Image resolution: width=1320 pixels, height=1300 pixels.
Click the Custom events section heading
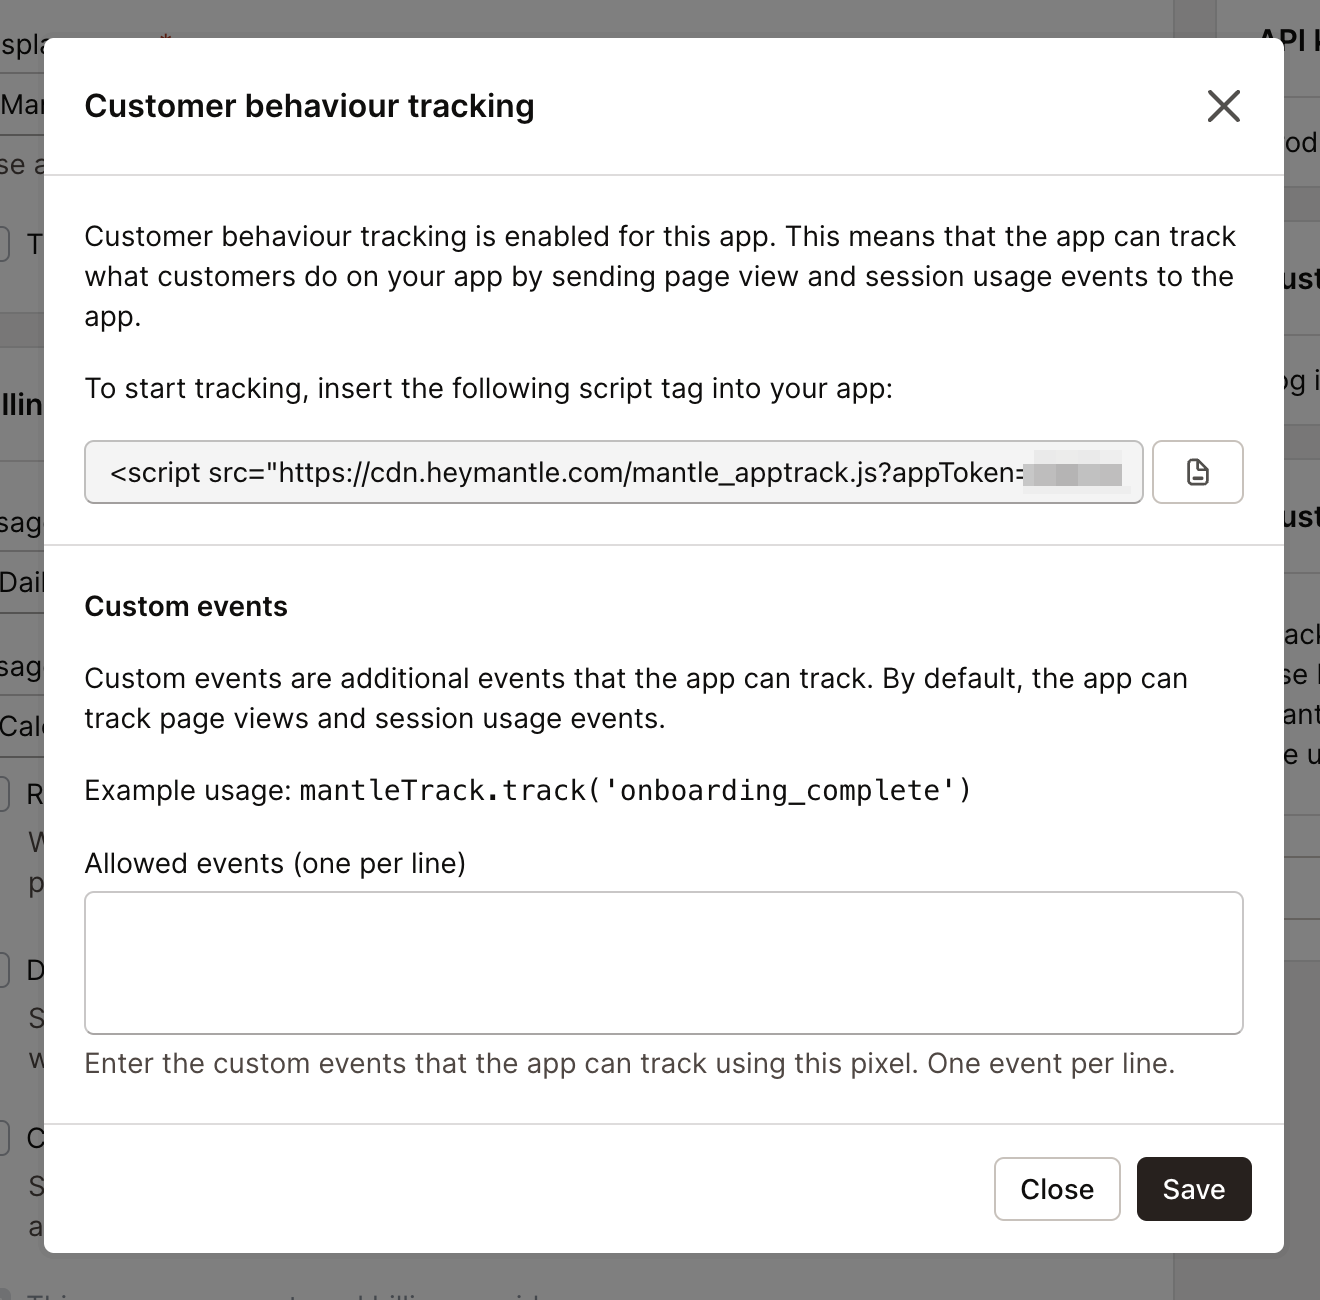coord(186,606)
